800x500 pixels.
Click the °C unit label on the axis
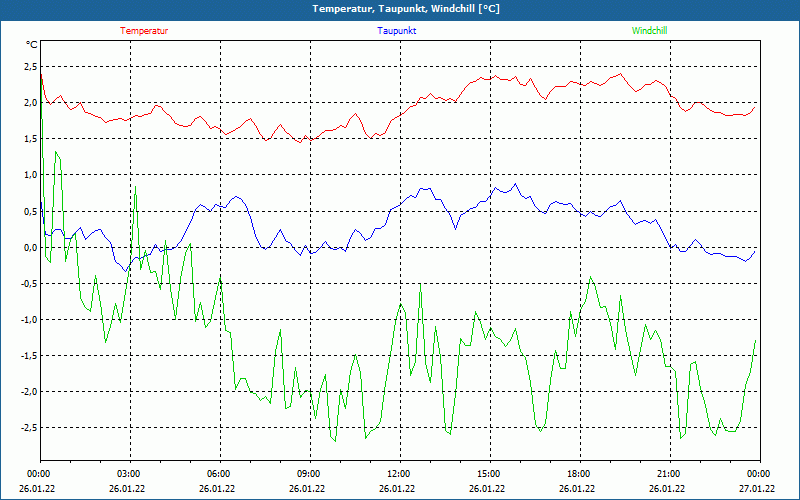[32, 45]
